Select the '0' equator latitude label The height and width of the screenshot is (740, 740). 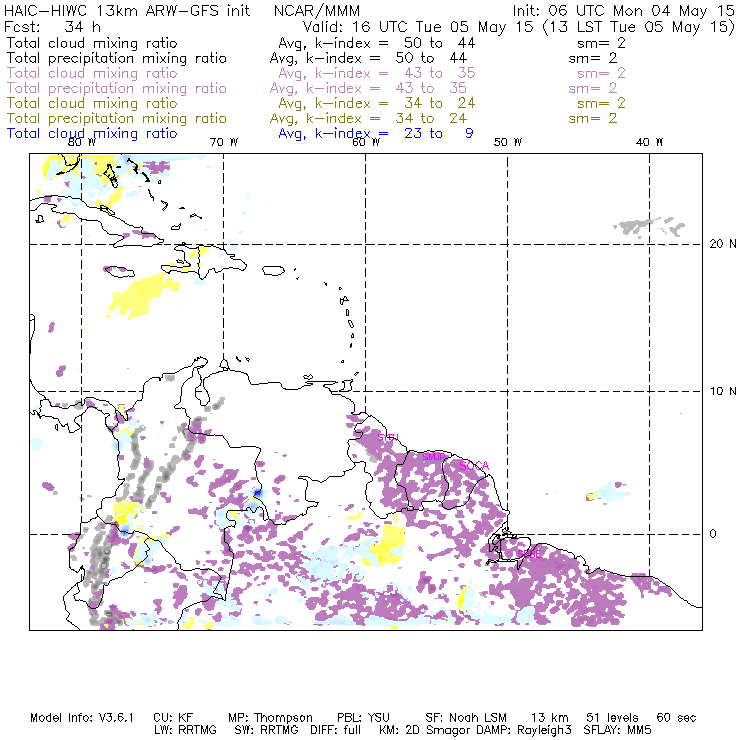[713, 534]
